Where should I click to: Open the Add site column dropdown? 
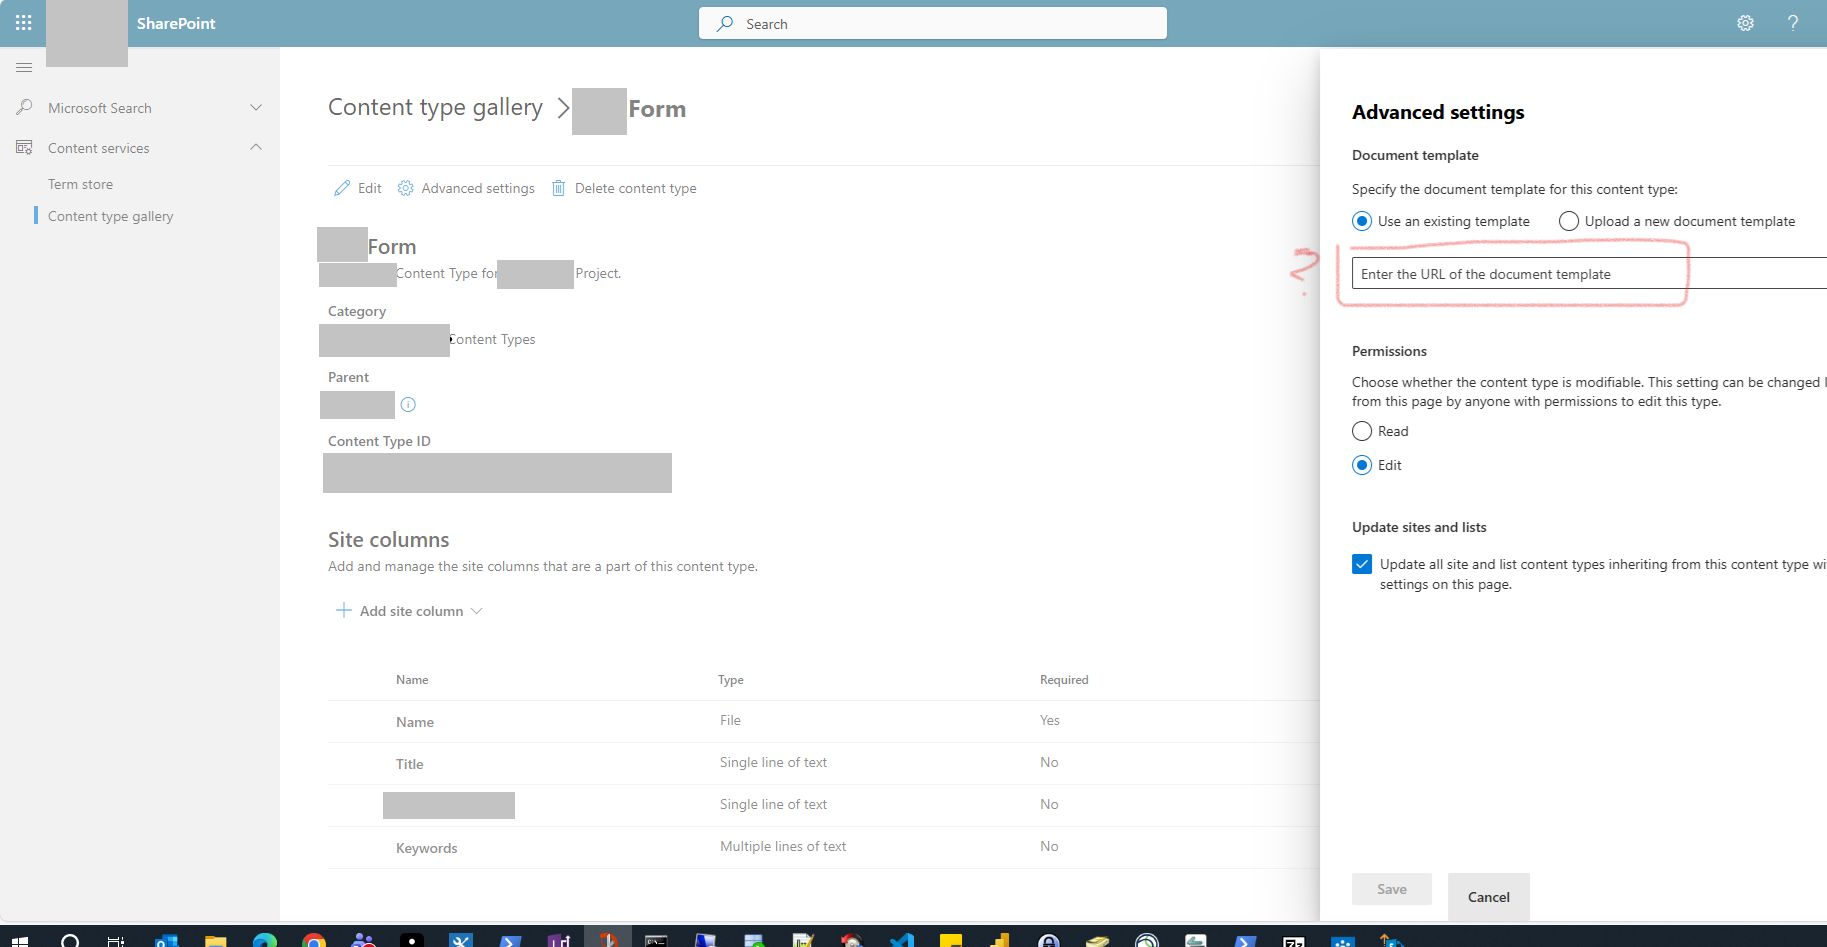click(x=409, y=611)
